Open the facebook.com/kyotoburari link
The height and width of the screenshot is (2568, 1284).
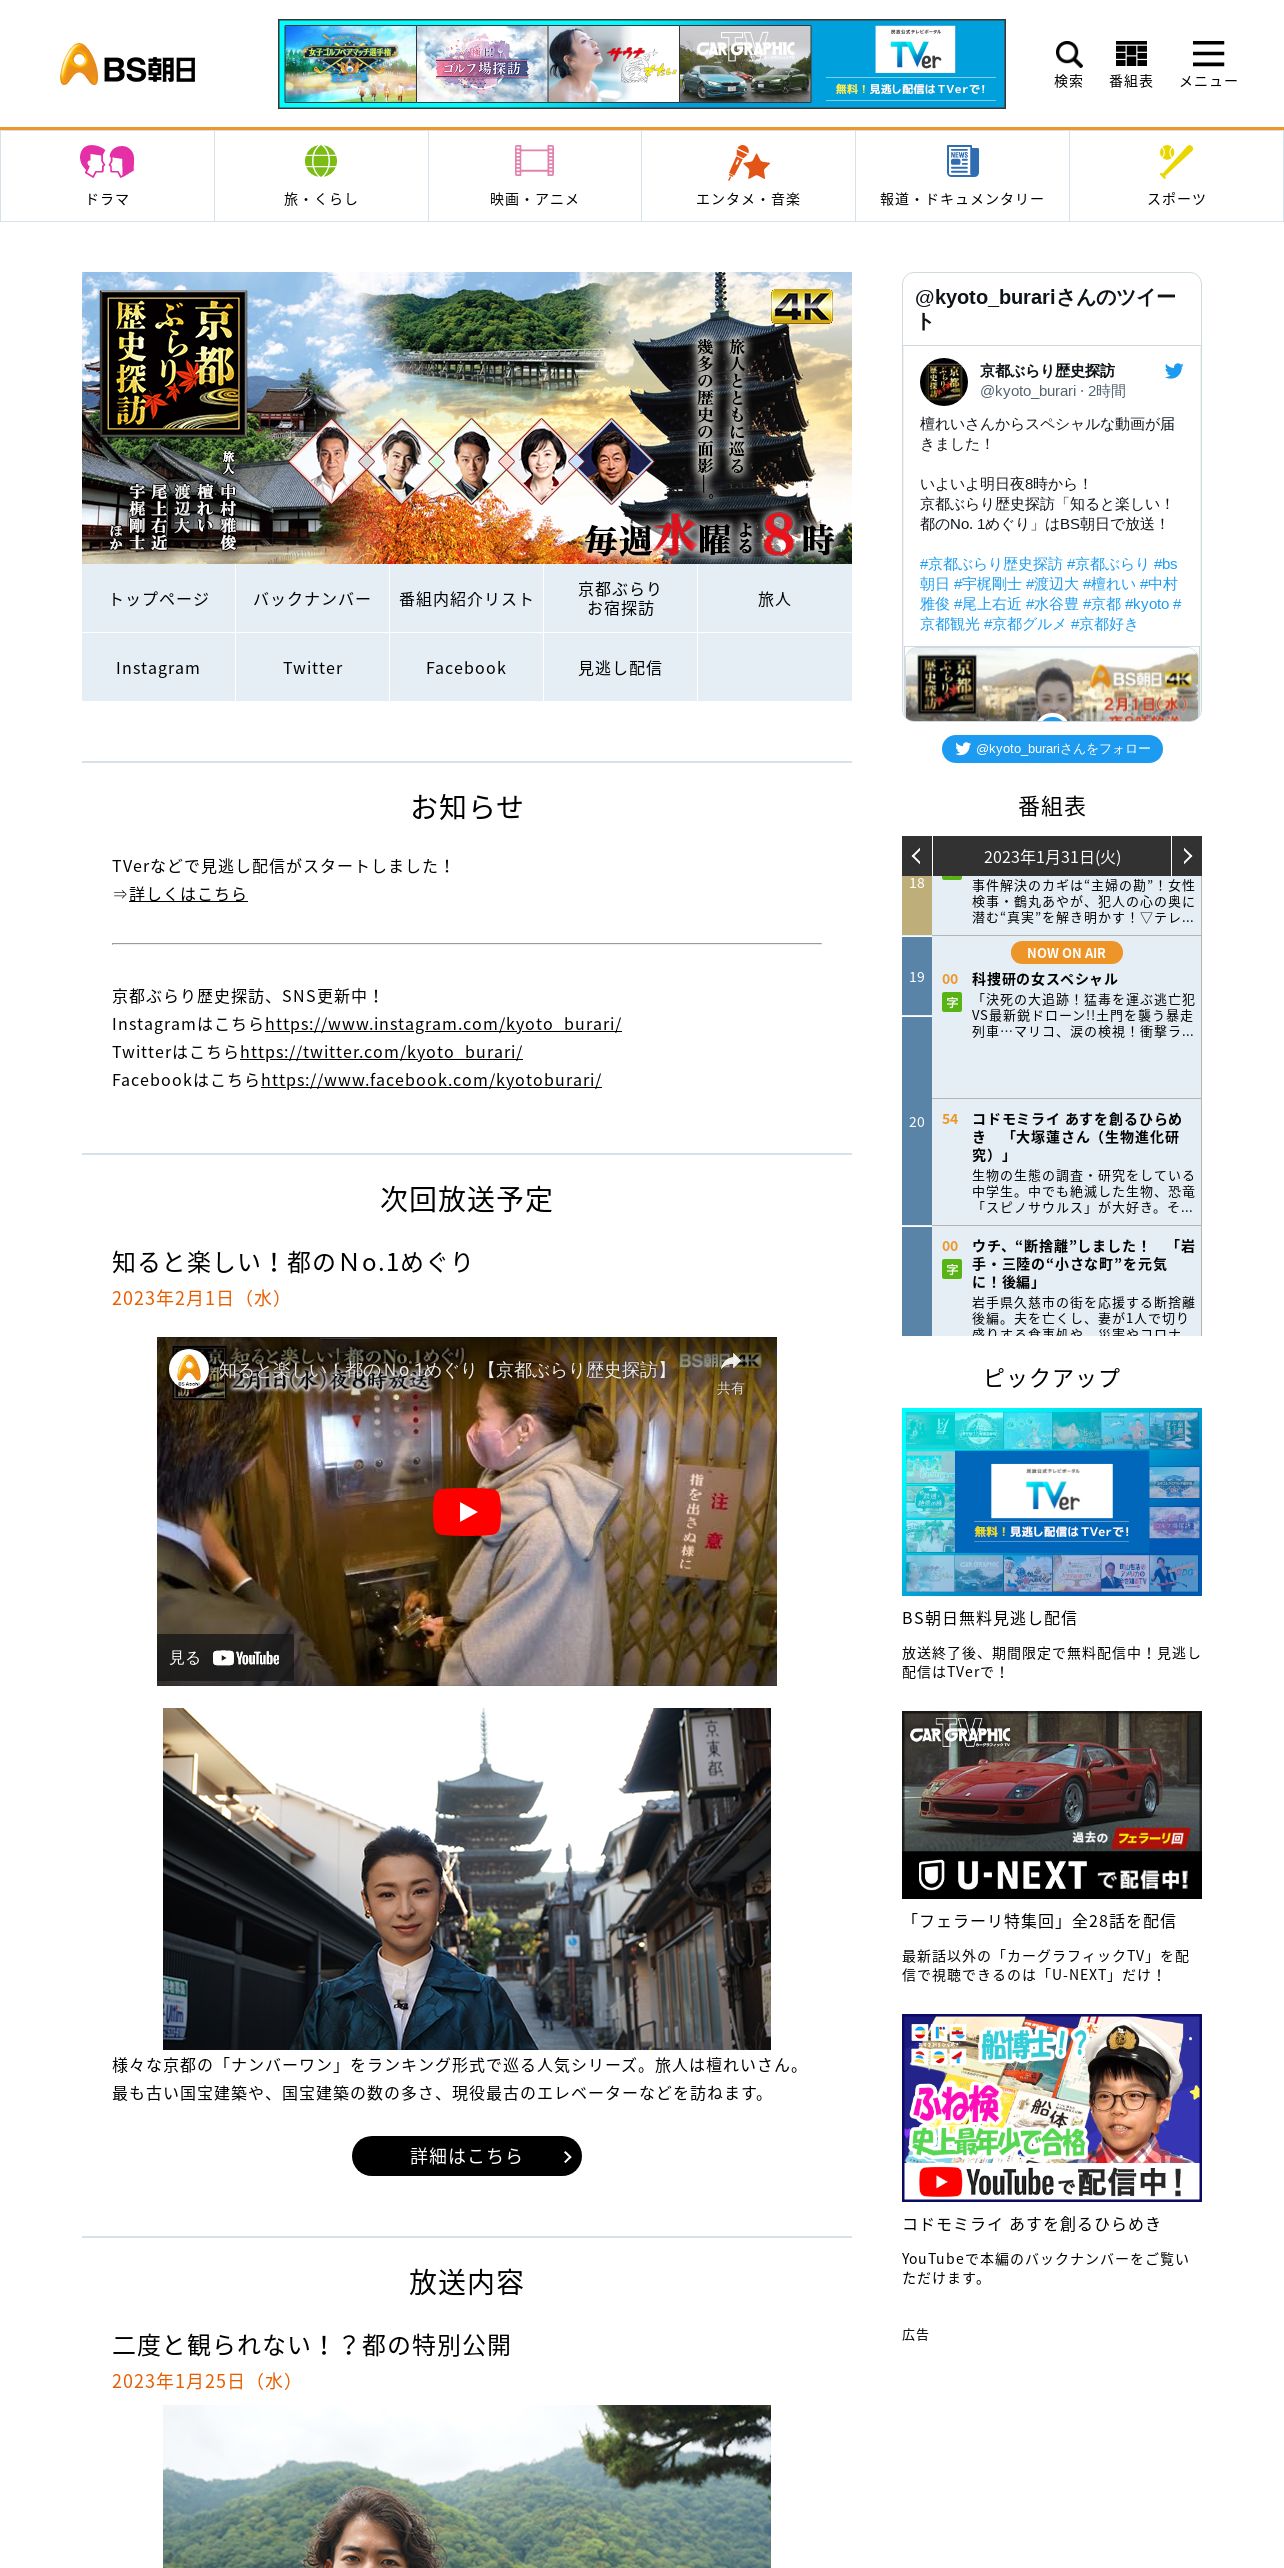pos(431,1080)
